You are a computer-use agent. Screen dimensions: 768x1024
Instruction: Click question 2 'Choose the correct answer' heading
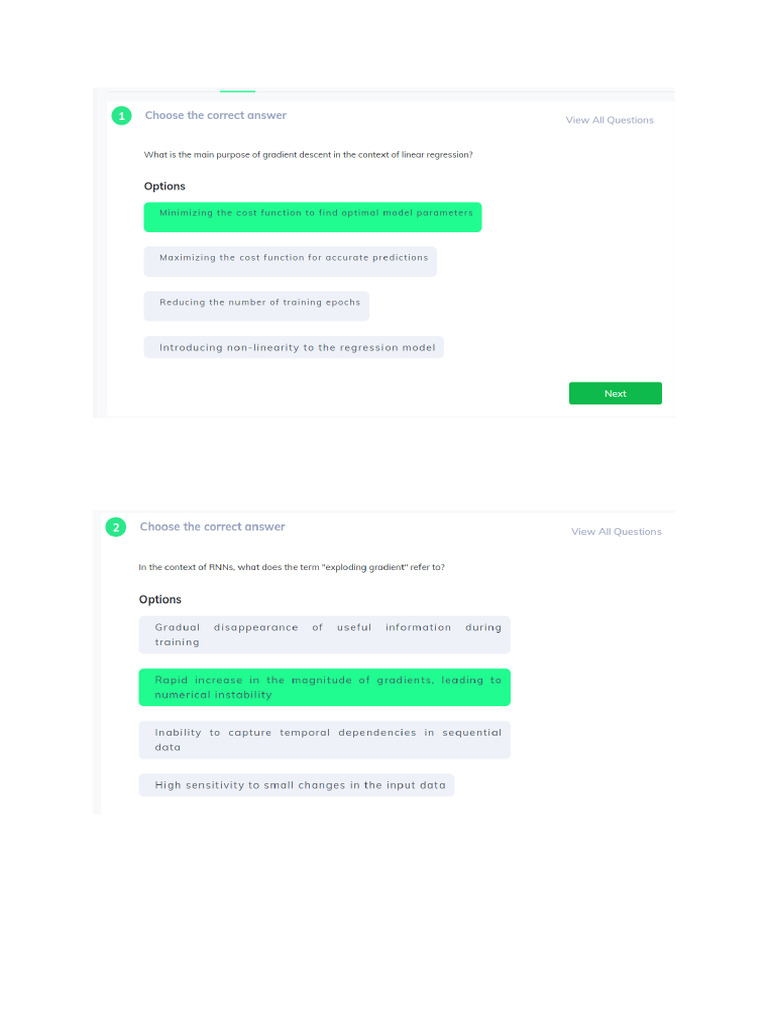212,527
